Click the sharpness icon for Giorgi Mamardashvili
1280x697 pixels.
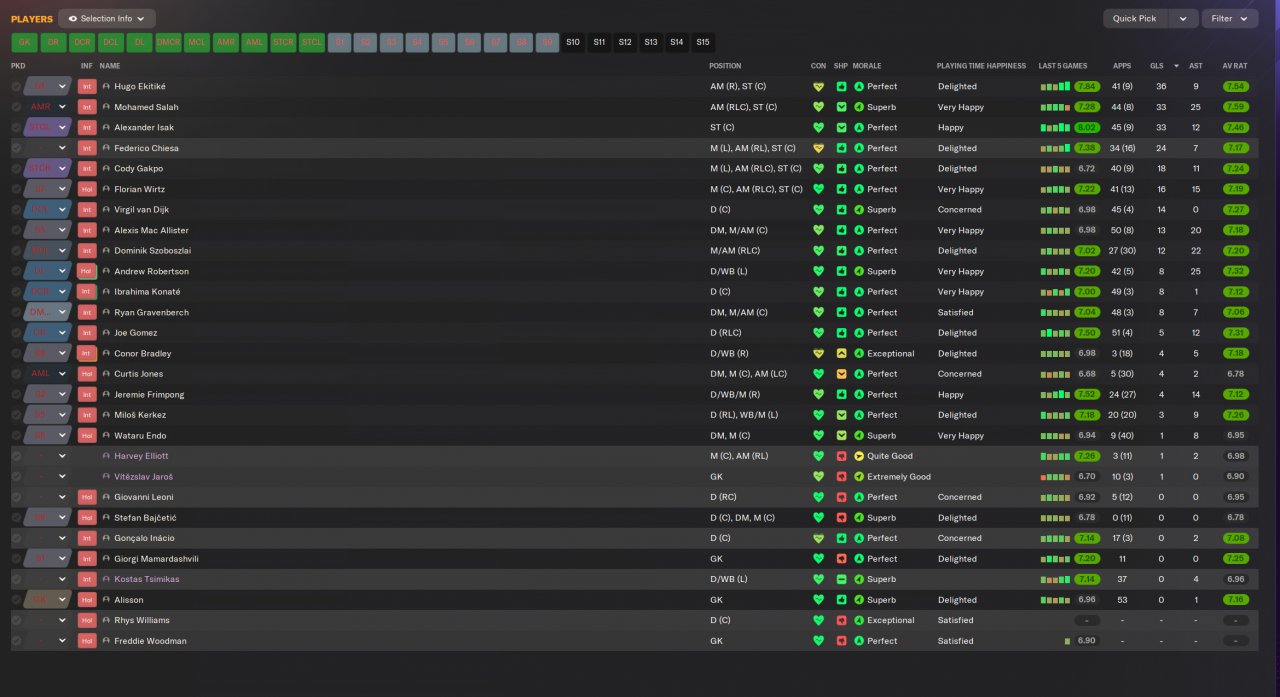pyautogui.click(x=841, y=559)
